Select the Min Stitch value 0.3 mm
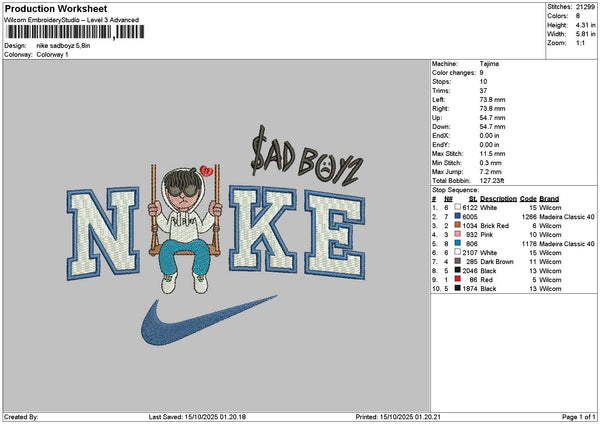 tap(491, 163)
